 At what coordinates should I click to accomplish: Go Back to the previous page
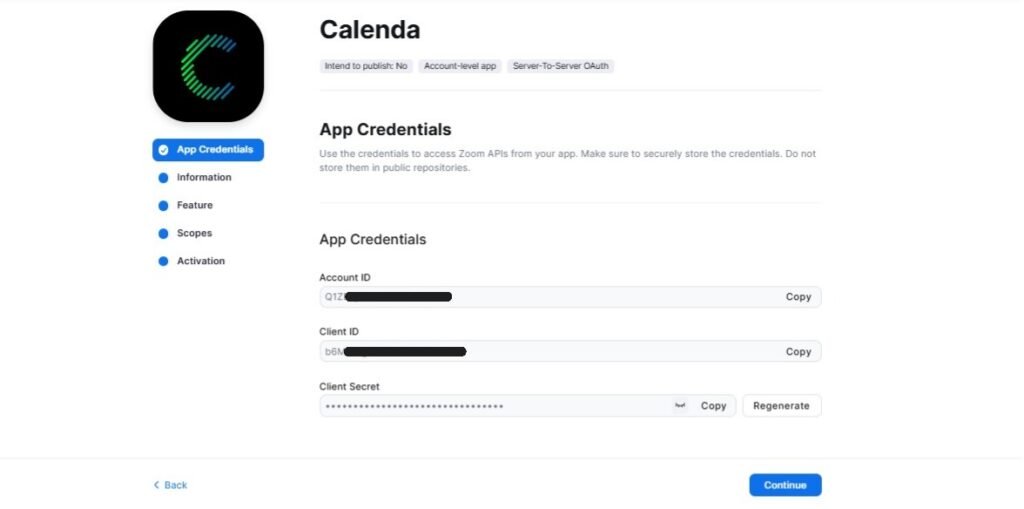tap(170, 485)
